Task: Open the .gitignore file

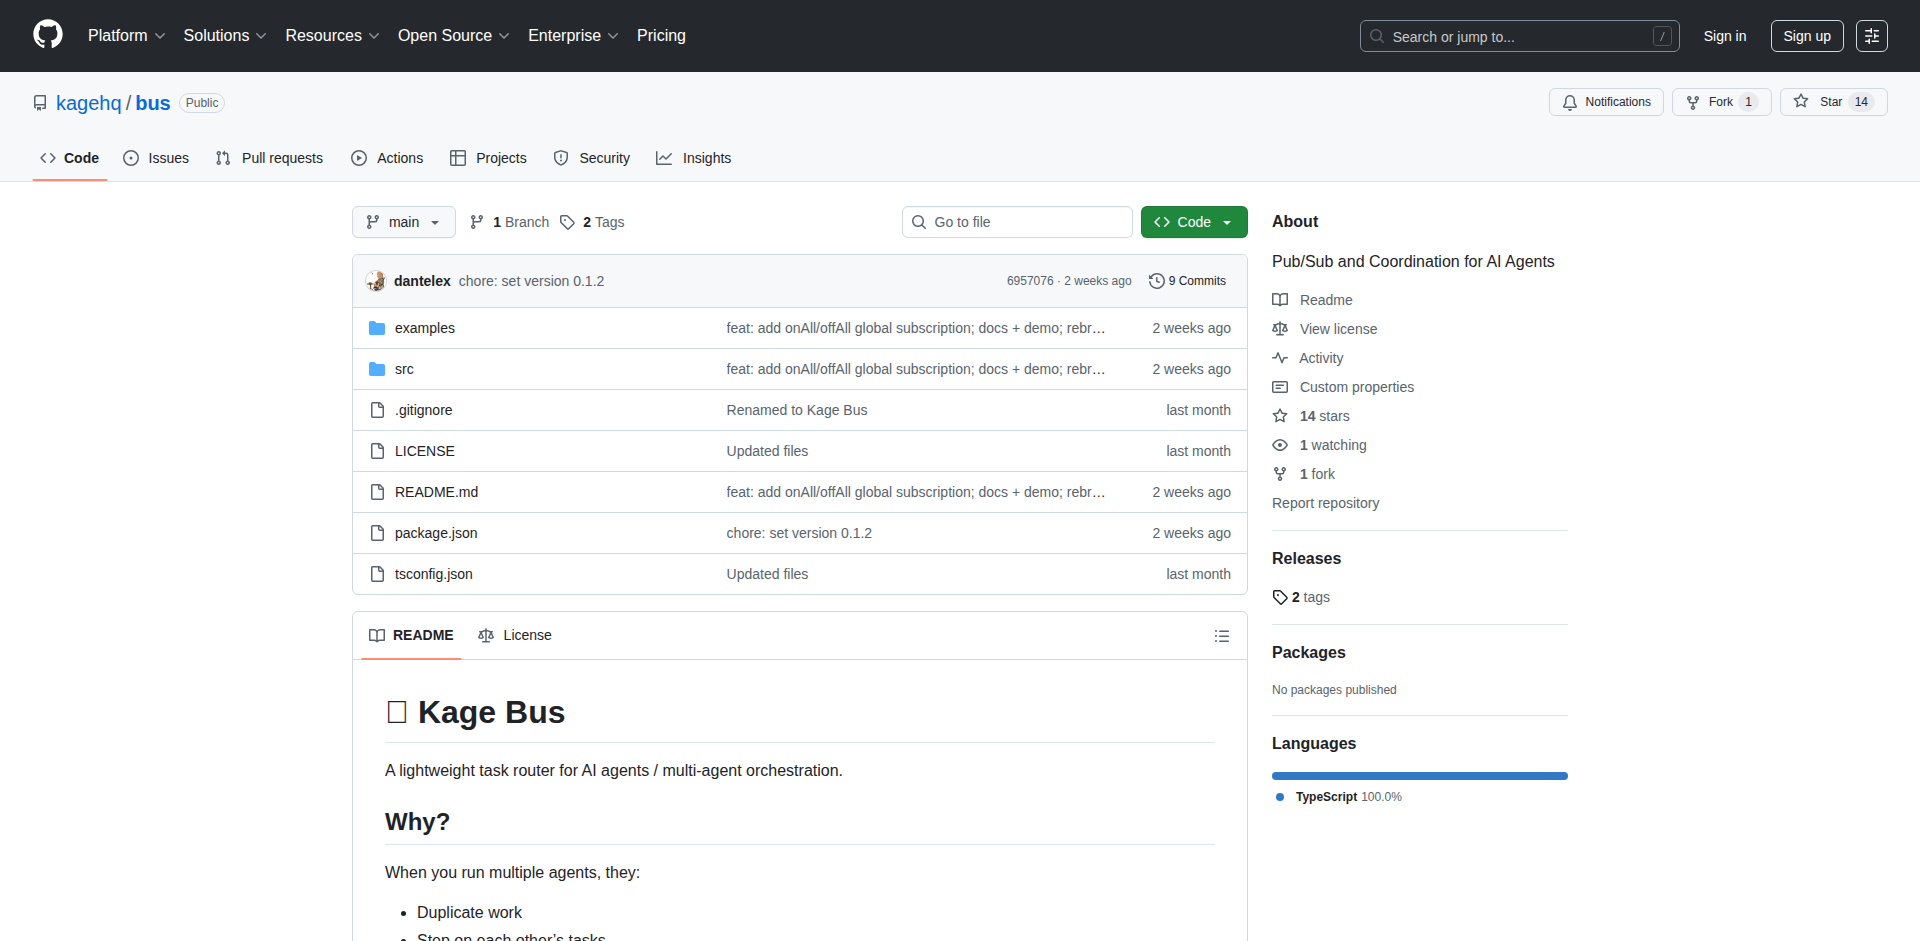Action: coord(423,410)
